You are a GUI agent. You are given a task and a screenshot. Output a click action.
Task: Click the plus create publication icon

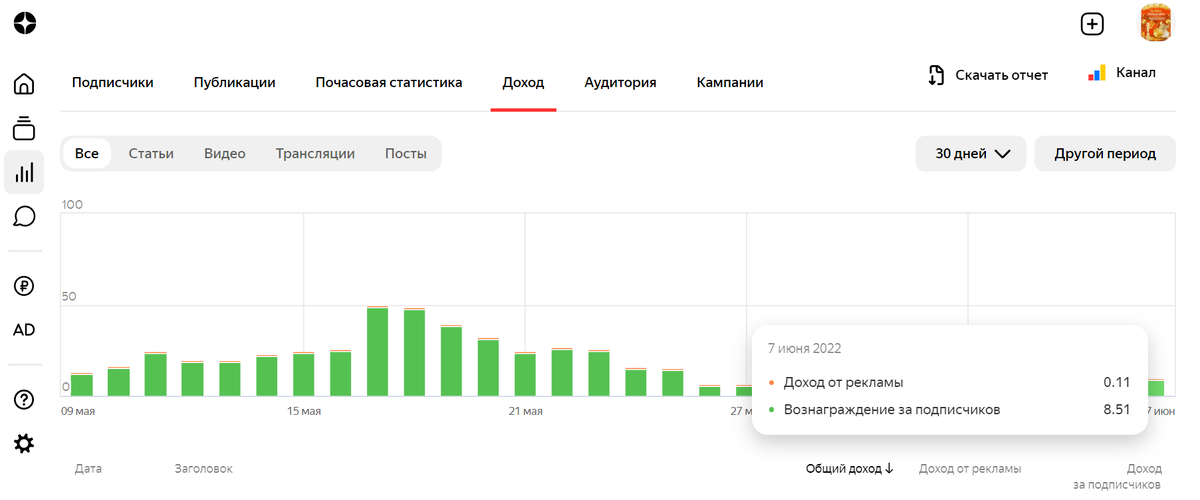pos(1092,24)
